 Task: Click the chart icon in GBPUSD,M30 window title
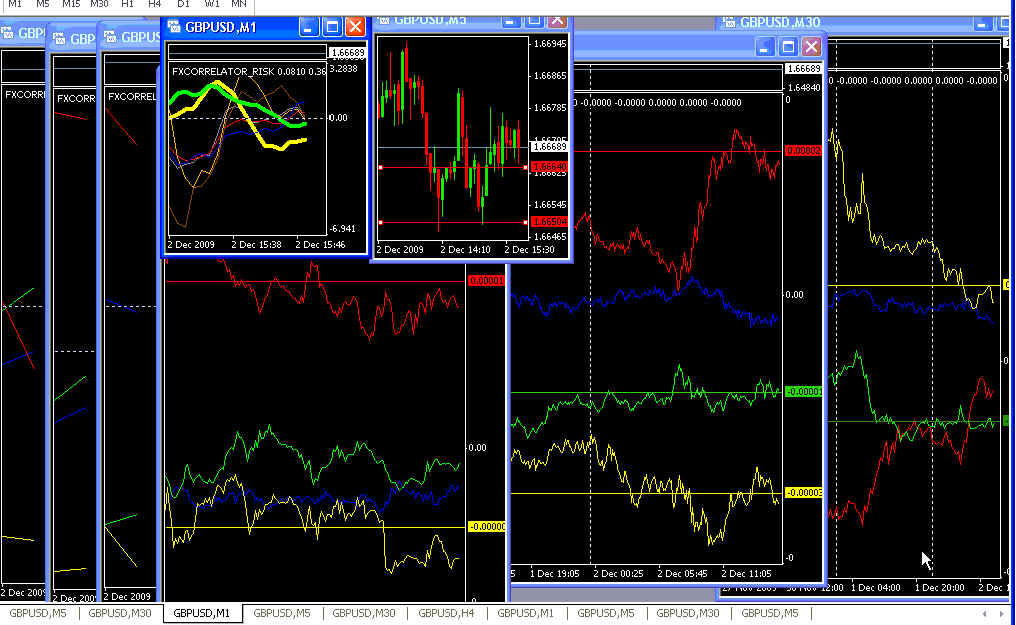[729, 22]
